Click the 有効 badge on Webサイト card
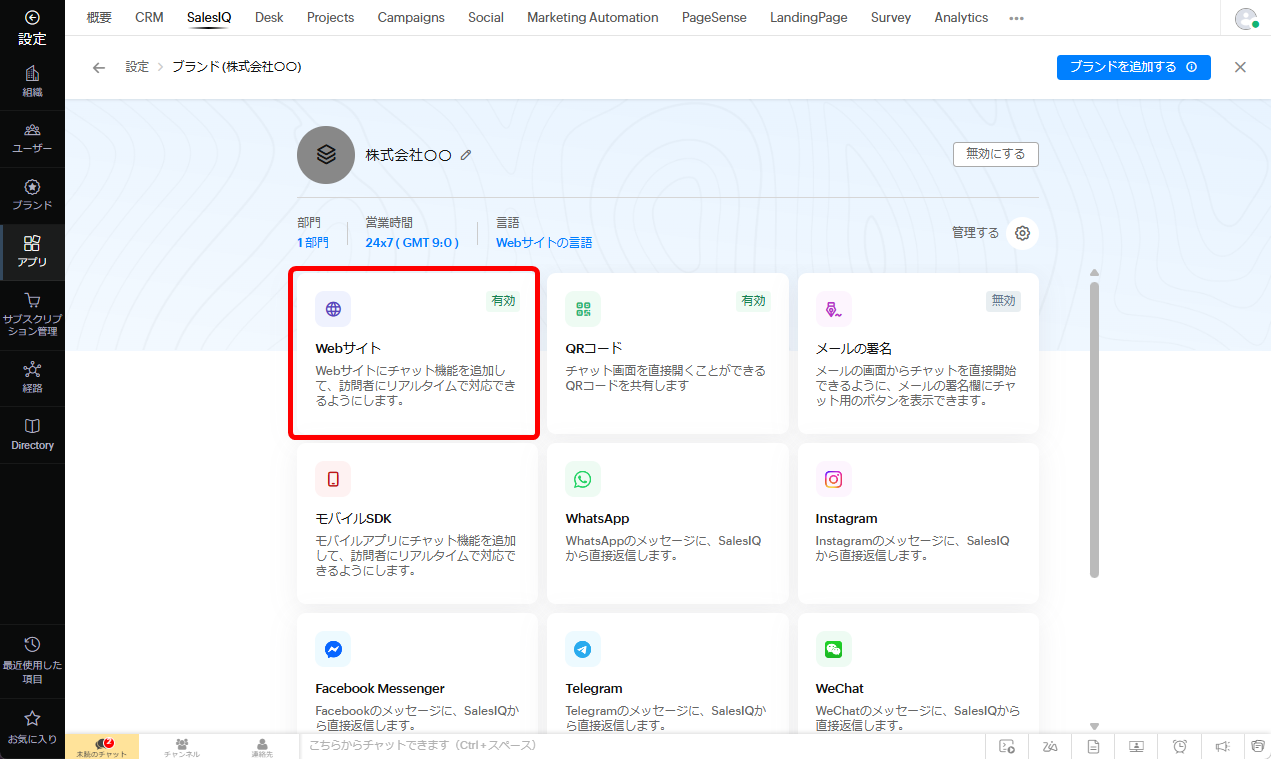 point(504,301)
